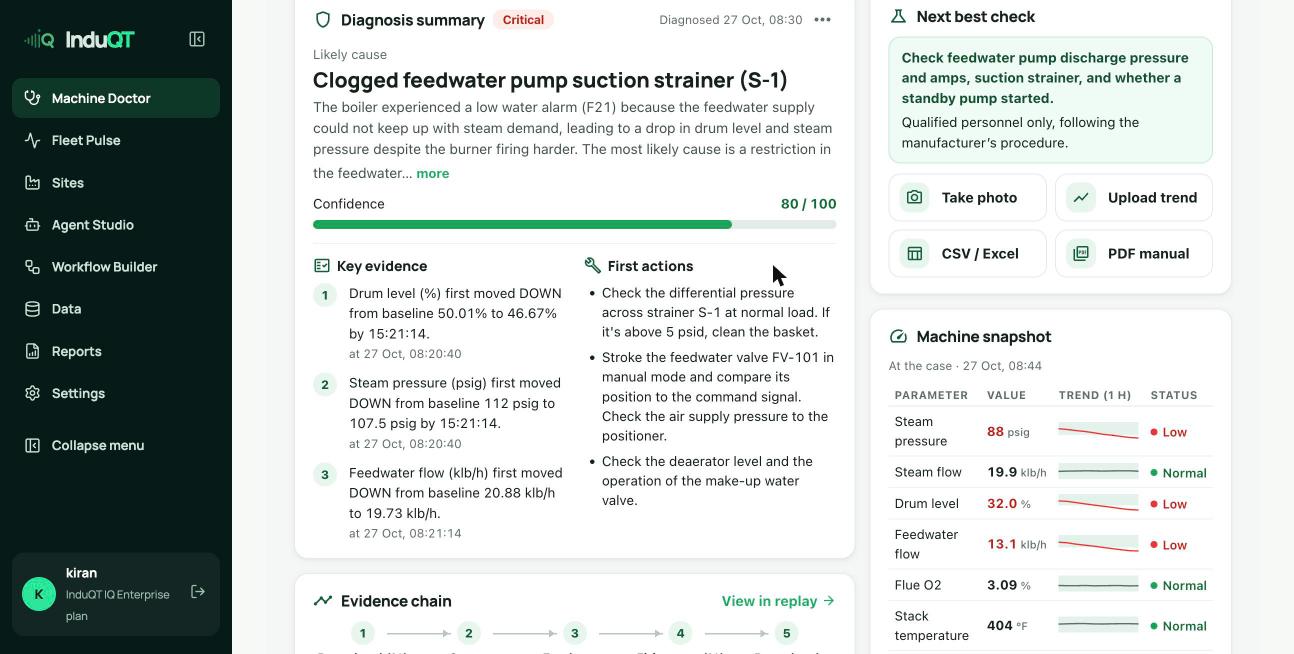Select evidence item 3 about Feedwater flow
This screenshot has height=654, width=1294.
440,503
